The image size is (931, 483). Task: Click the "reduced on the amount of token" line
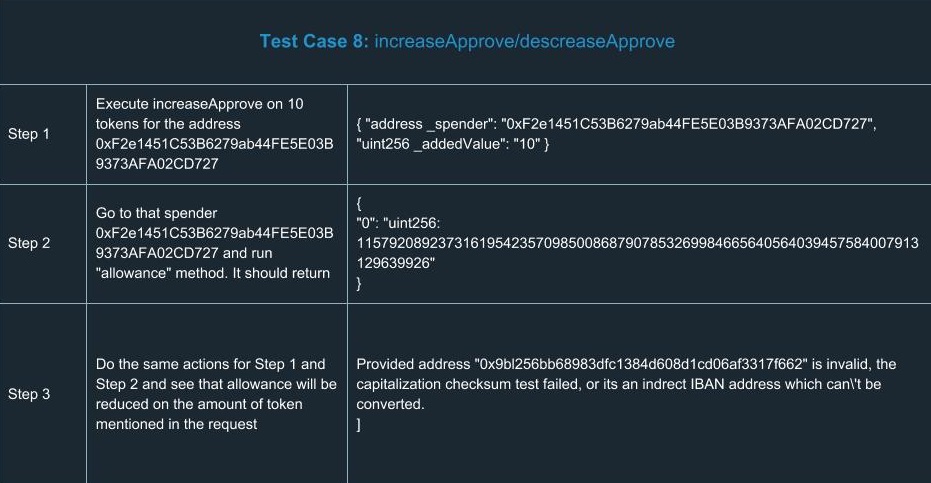click(x=199, y=404)
